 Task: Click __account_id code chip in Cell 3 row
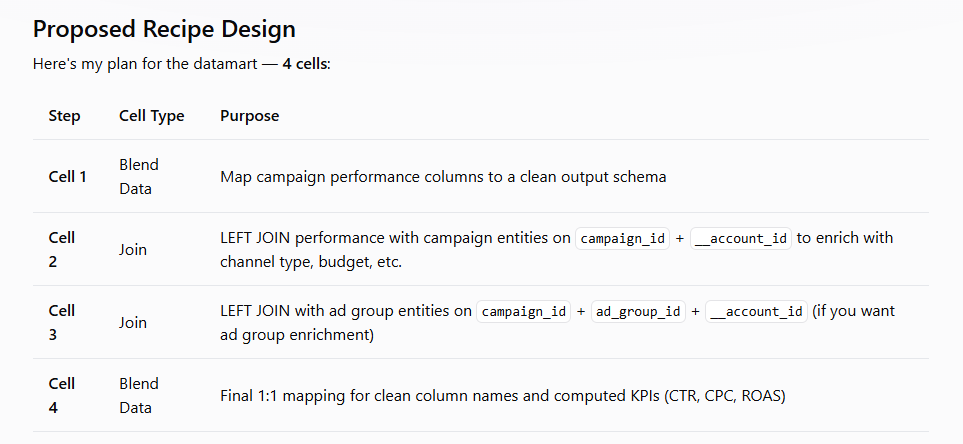(755, 311)
